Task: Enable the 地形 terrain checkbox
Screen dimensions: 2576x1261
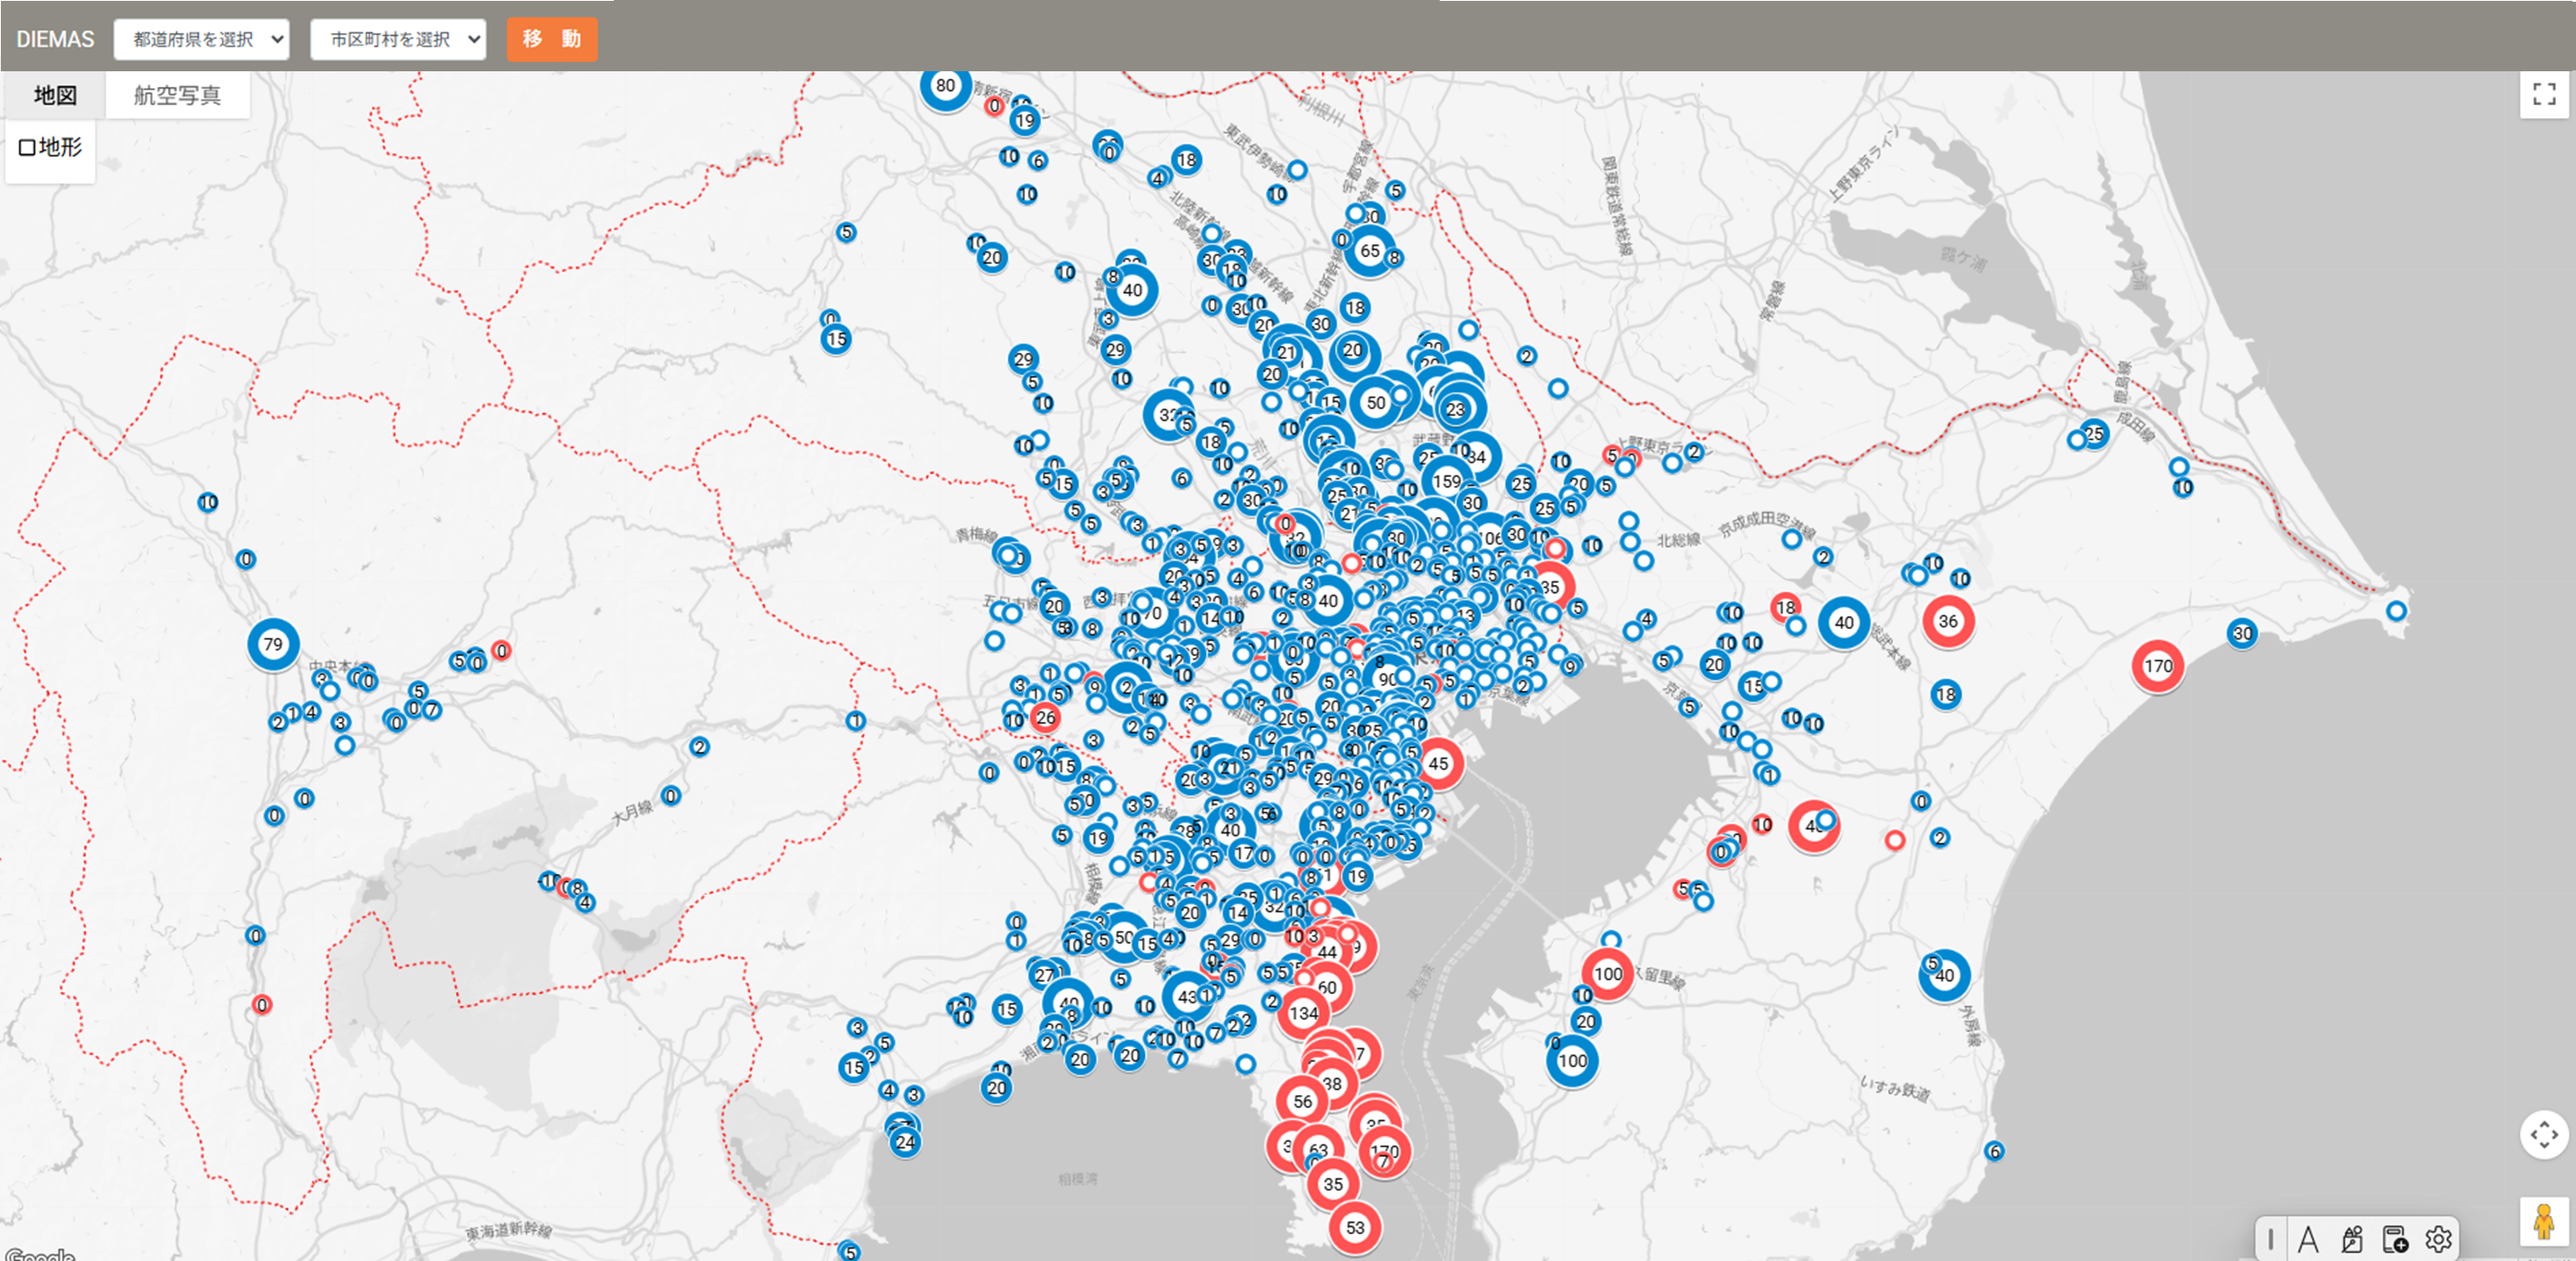Action: (28, 148)
